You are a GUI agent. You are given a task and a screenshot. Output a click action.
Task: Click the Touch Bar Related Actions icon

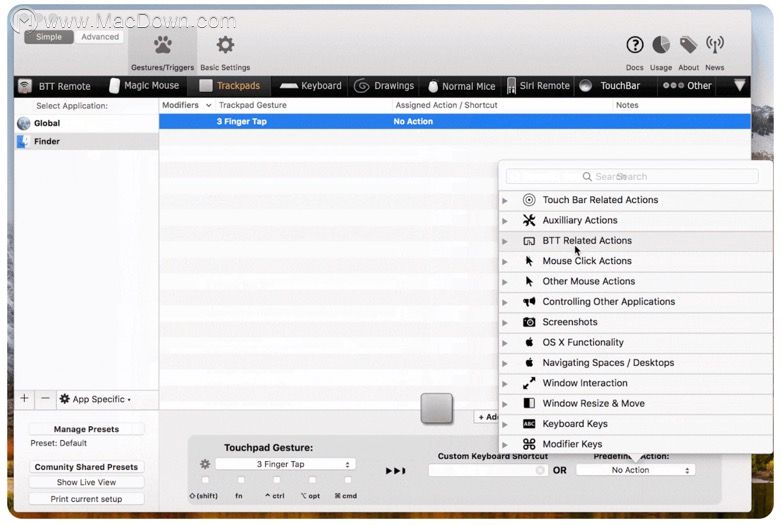click(x=529, y=200)
